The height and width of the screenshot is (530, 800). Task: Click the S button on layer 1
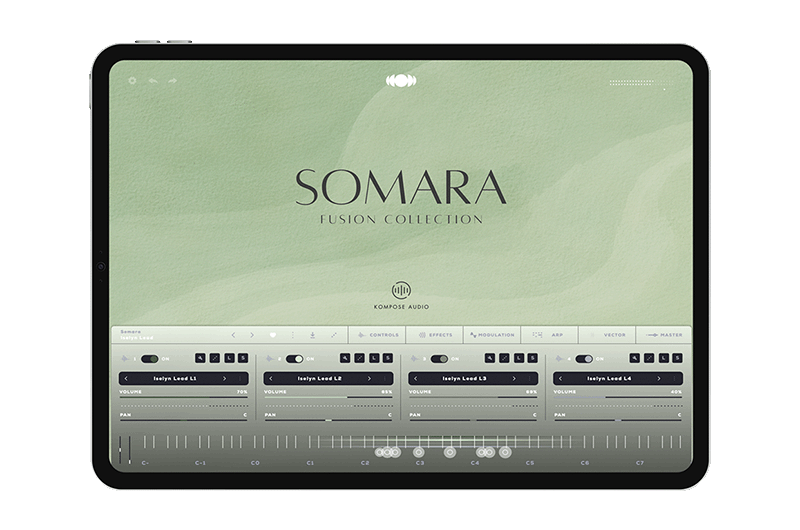[243, 358]
